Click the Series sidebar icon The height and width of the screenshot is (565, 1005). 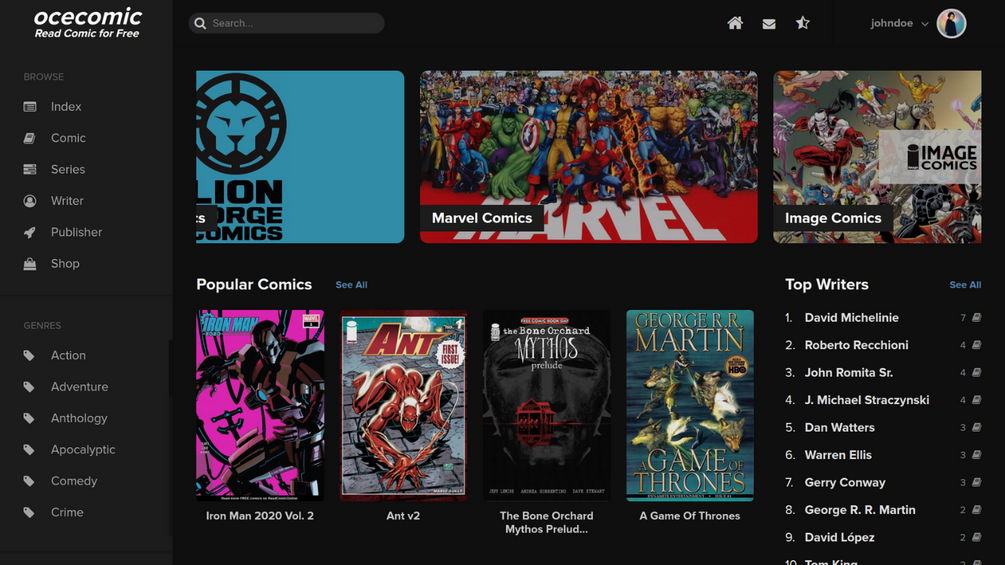(29, 169)
